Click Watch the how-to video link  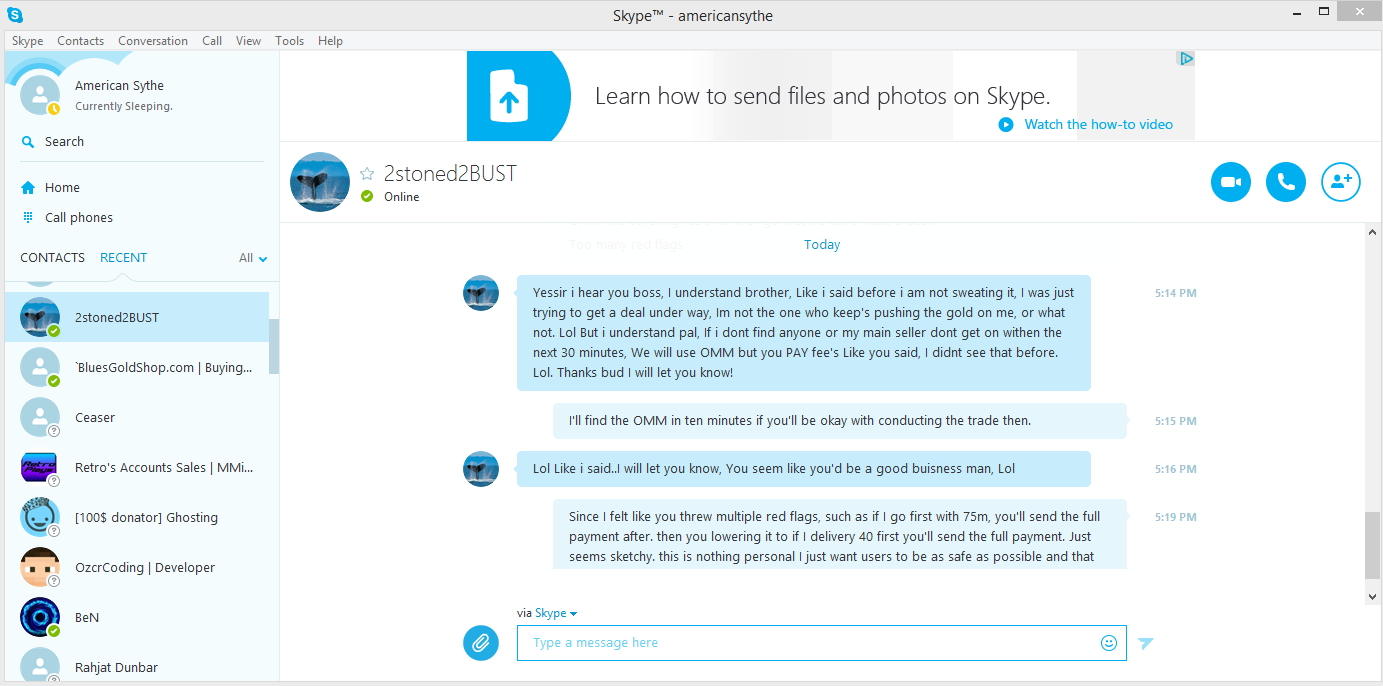pyautogui.click(x=1098, y=125)
